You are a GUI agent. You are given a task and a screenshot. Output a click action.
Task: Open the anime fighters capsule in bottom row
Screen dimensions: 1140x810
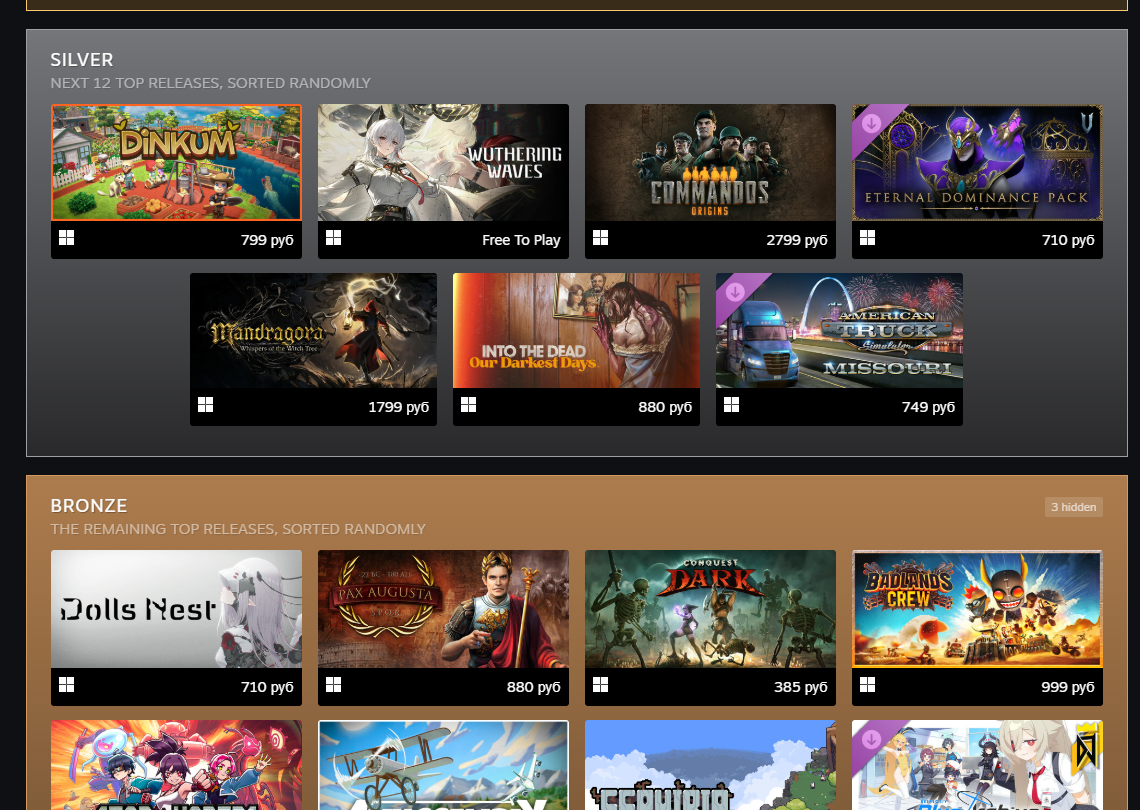coord(176,765)
